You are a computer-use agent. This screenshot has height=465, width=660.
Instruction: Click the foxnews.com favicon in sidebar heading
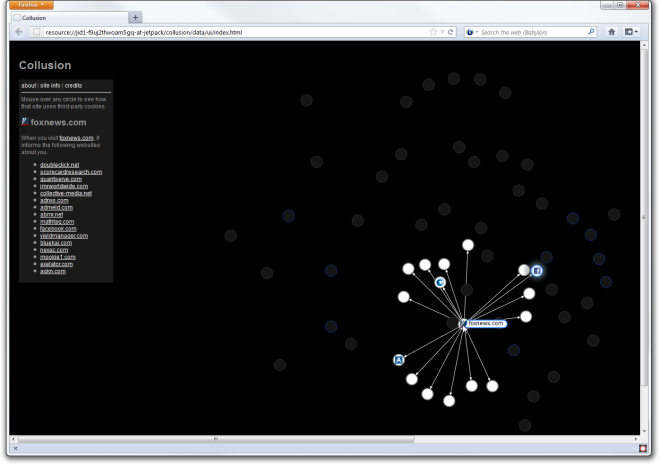pyautogui.click(x=25, y=122)
